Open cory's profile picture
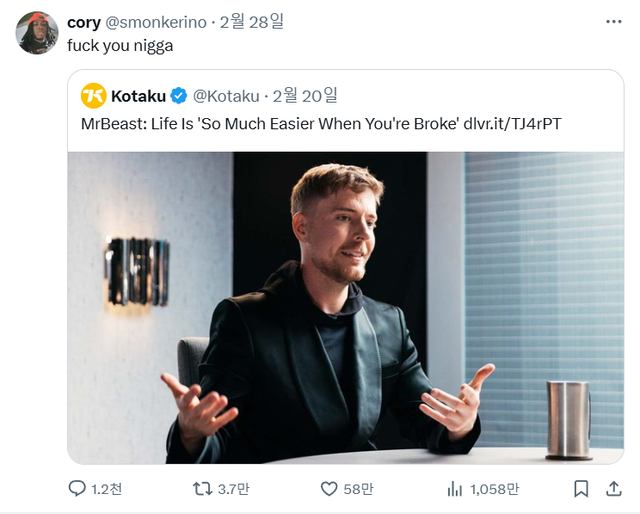 pyautogui.click(x=37, y=33)
